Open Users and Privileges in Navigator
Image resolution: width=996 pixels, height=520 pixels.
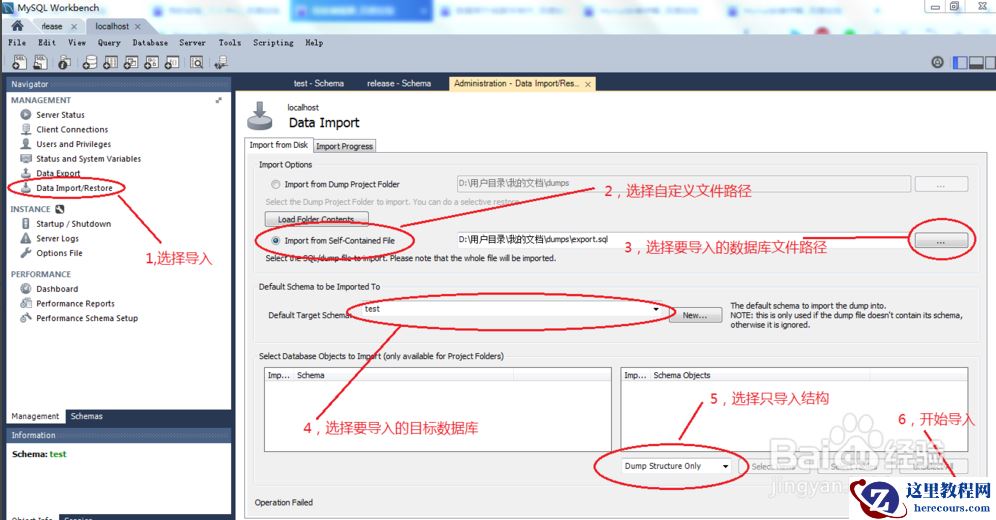[73, 144]
